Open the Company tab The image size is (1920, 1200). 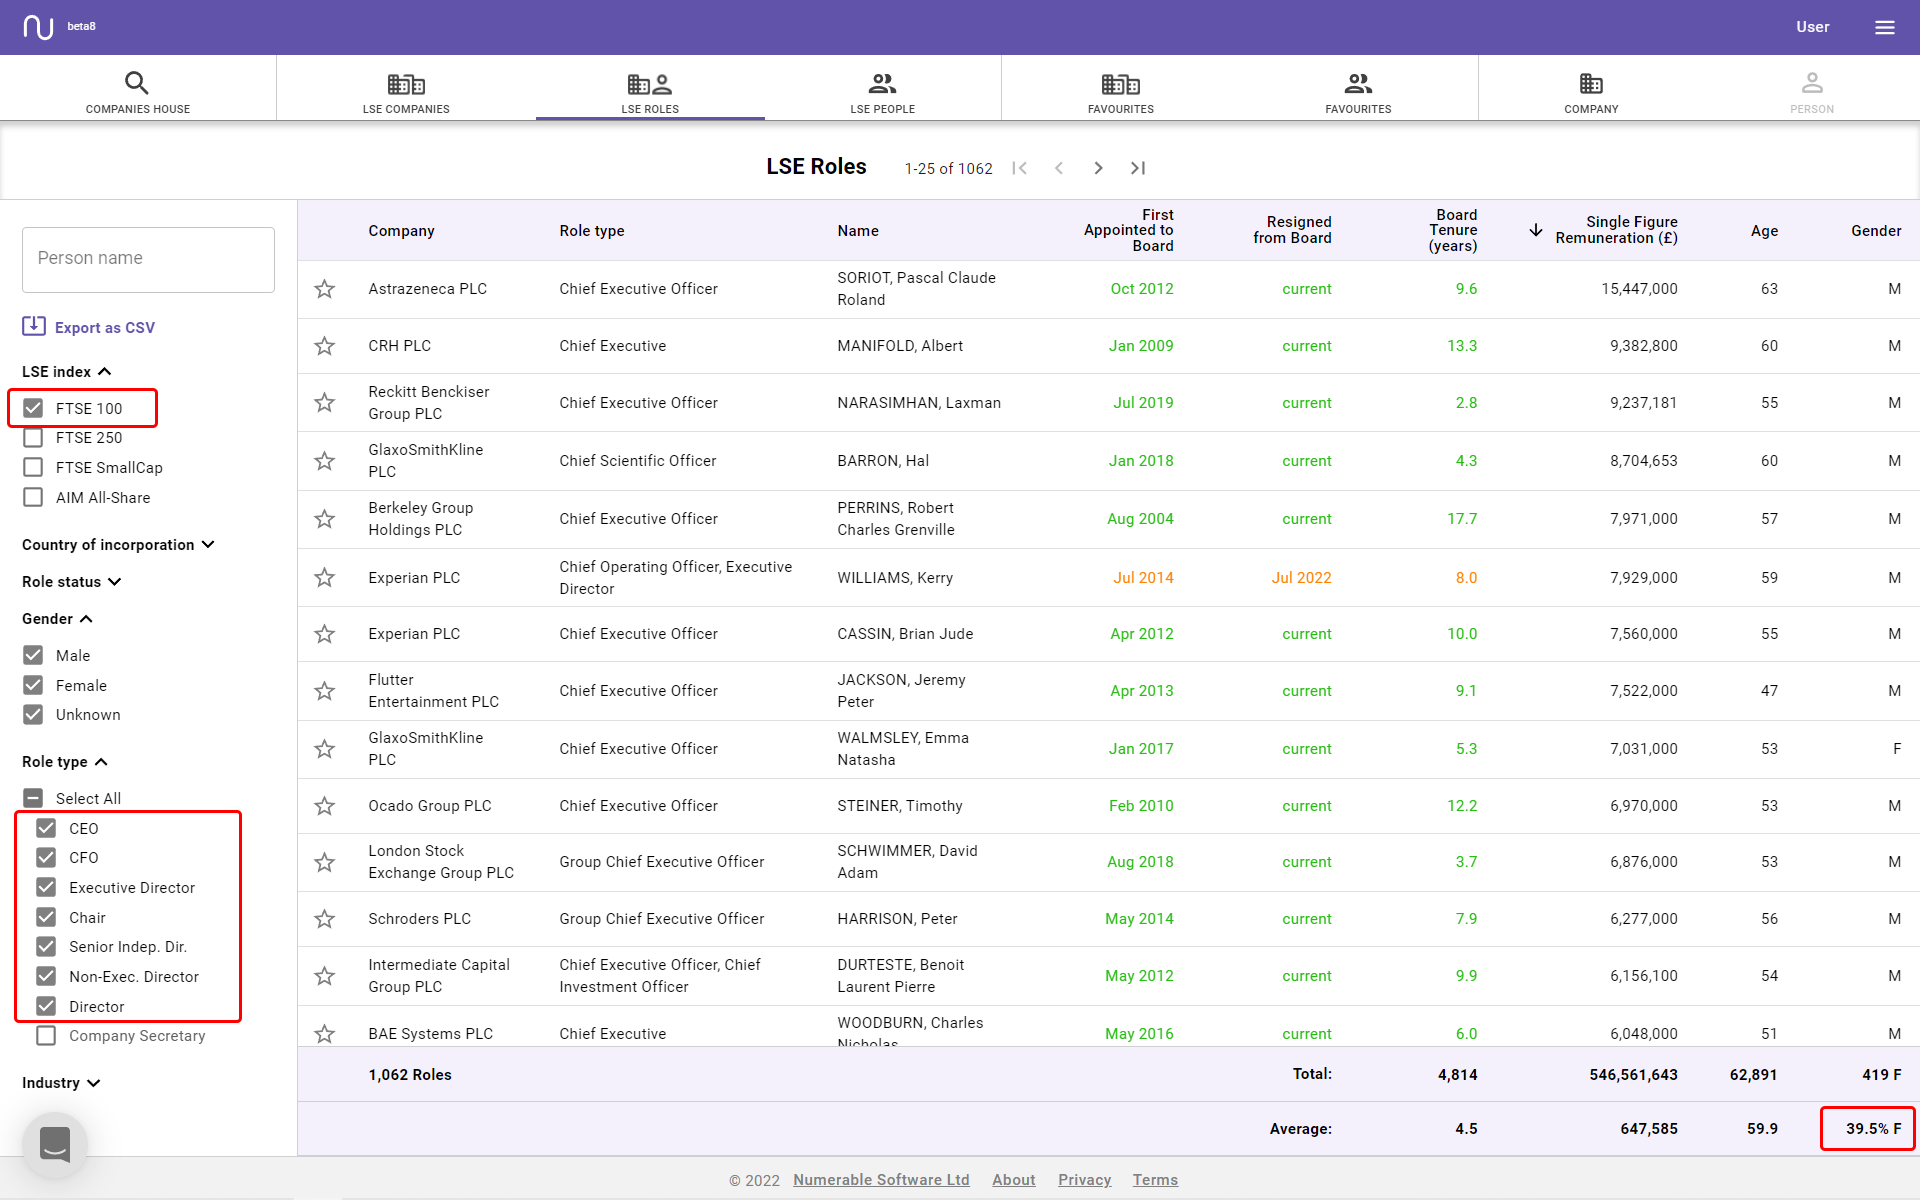tap(1591, 92)
